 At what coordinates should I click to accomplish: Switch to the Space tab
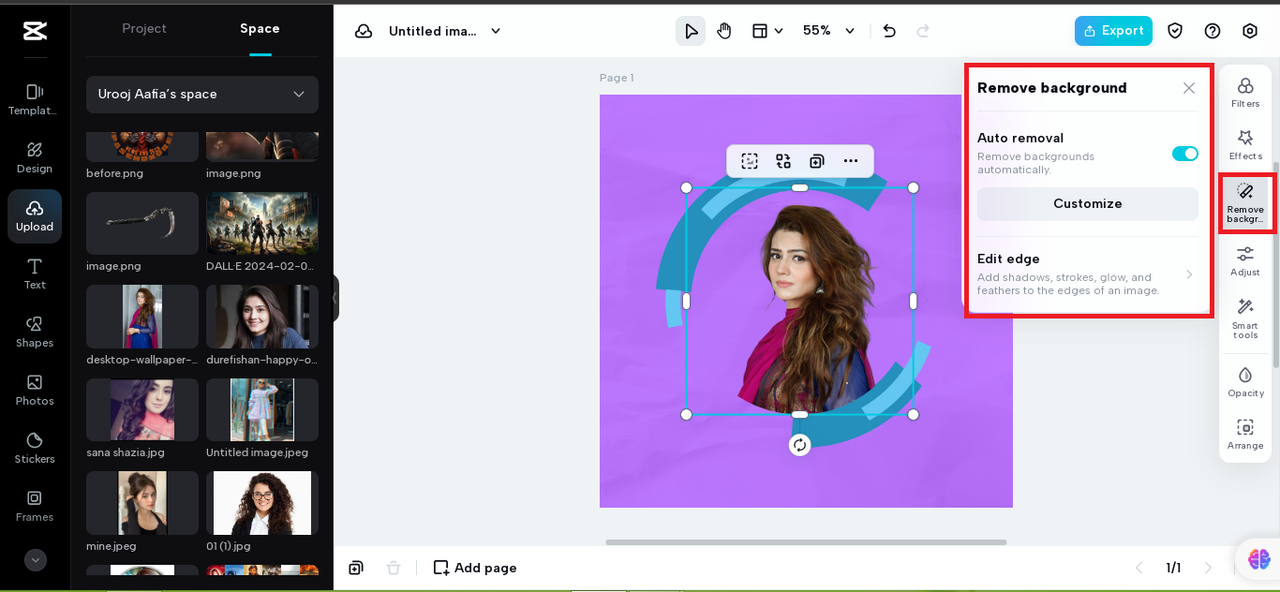click(x=260, y=28)
